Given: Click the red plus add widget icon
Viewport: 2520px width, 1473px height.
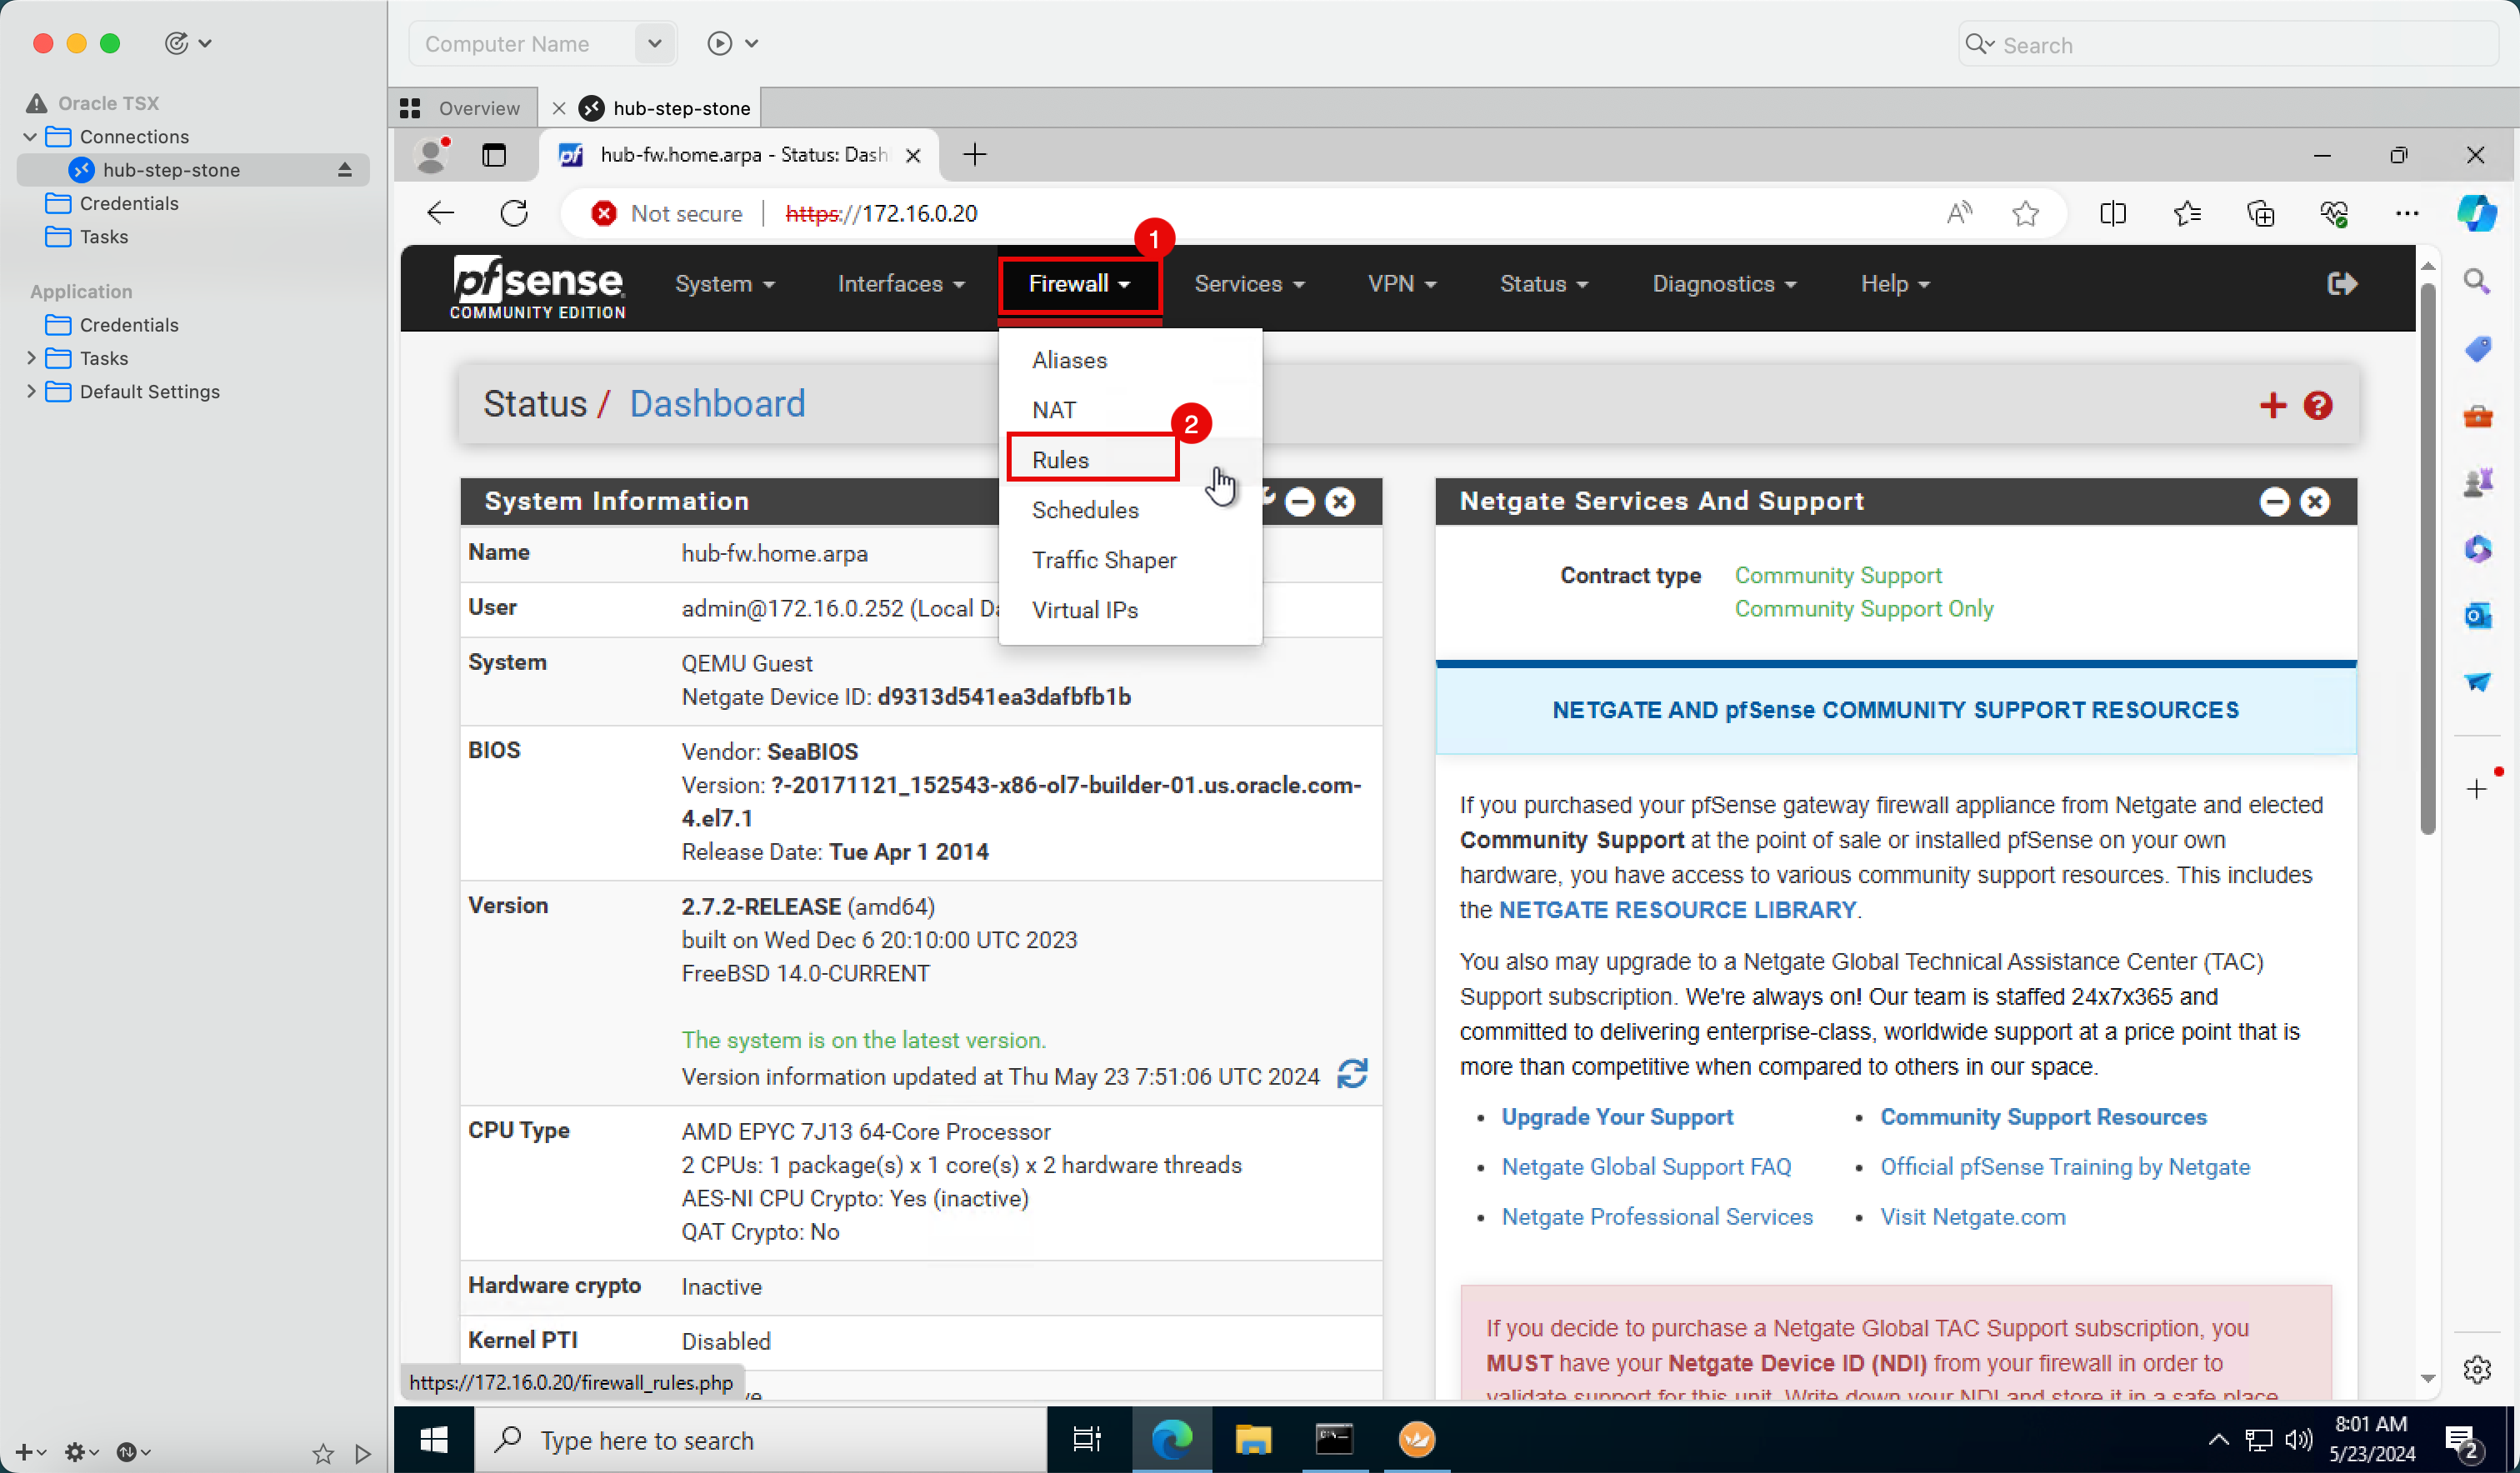Looking at the screenshot, I should 2272,405.
